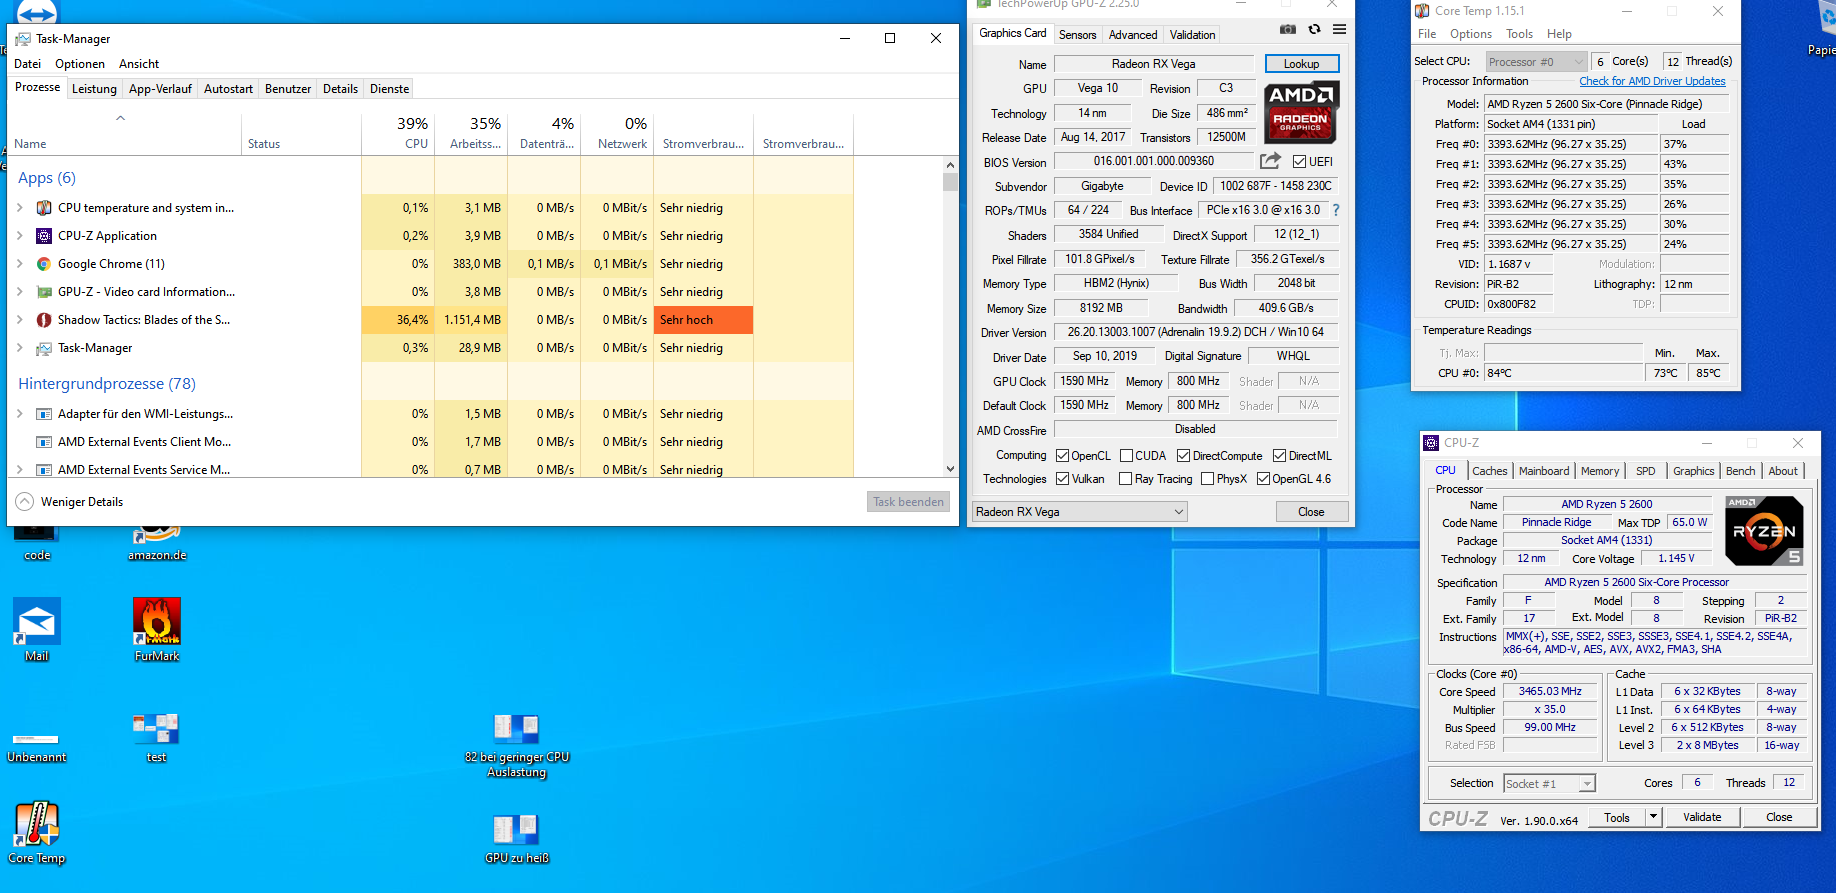Click 'Task beenden' button

pos(908,502)
